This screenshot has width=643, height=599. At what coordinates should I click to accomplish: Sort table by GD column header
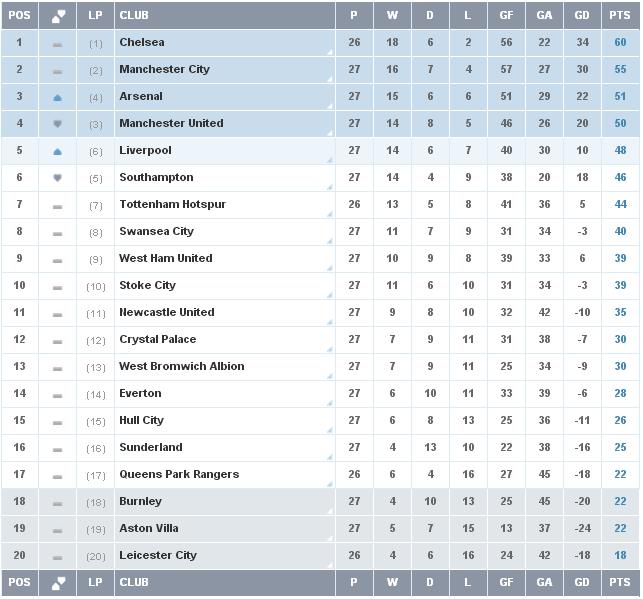click(x=582, y=16)
